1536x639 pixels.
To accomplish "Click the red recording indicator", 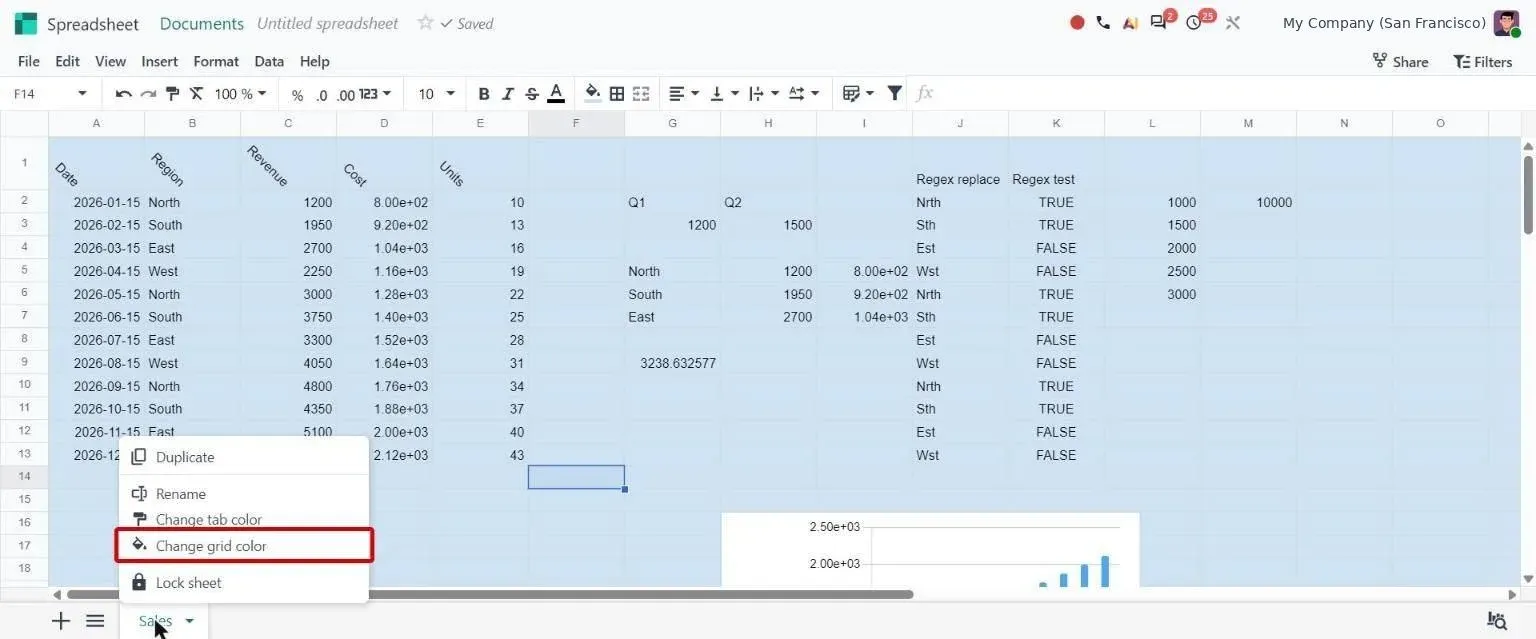I will point(1077,22).
